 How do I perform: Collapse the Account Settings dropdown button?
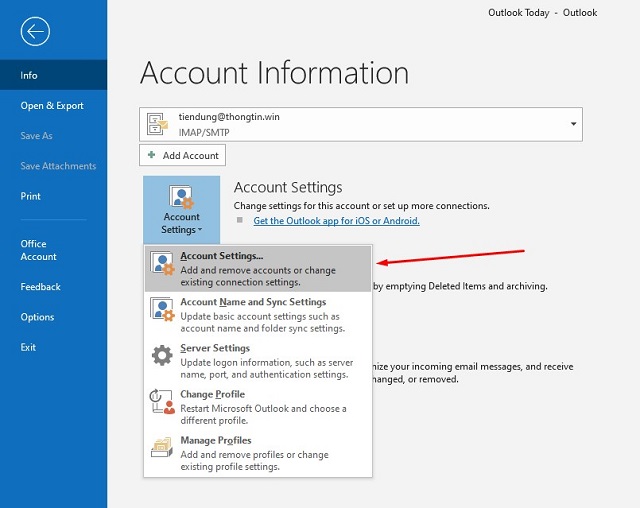click(182, 210)
